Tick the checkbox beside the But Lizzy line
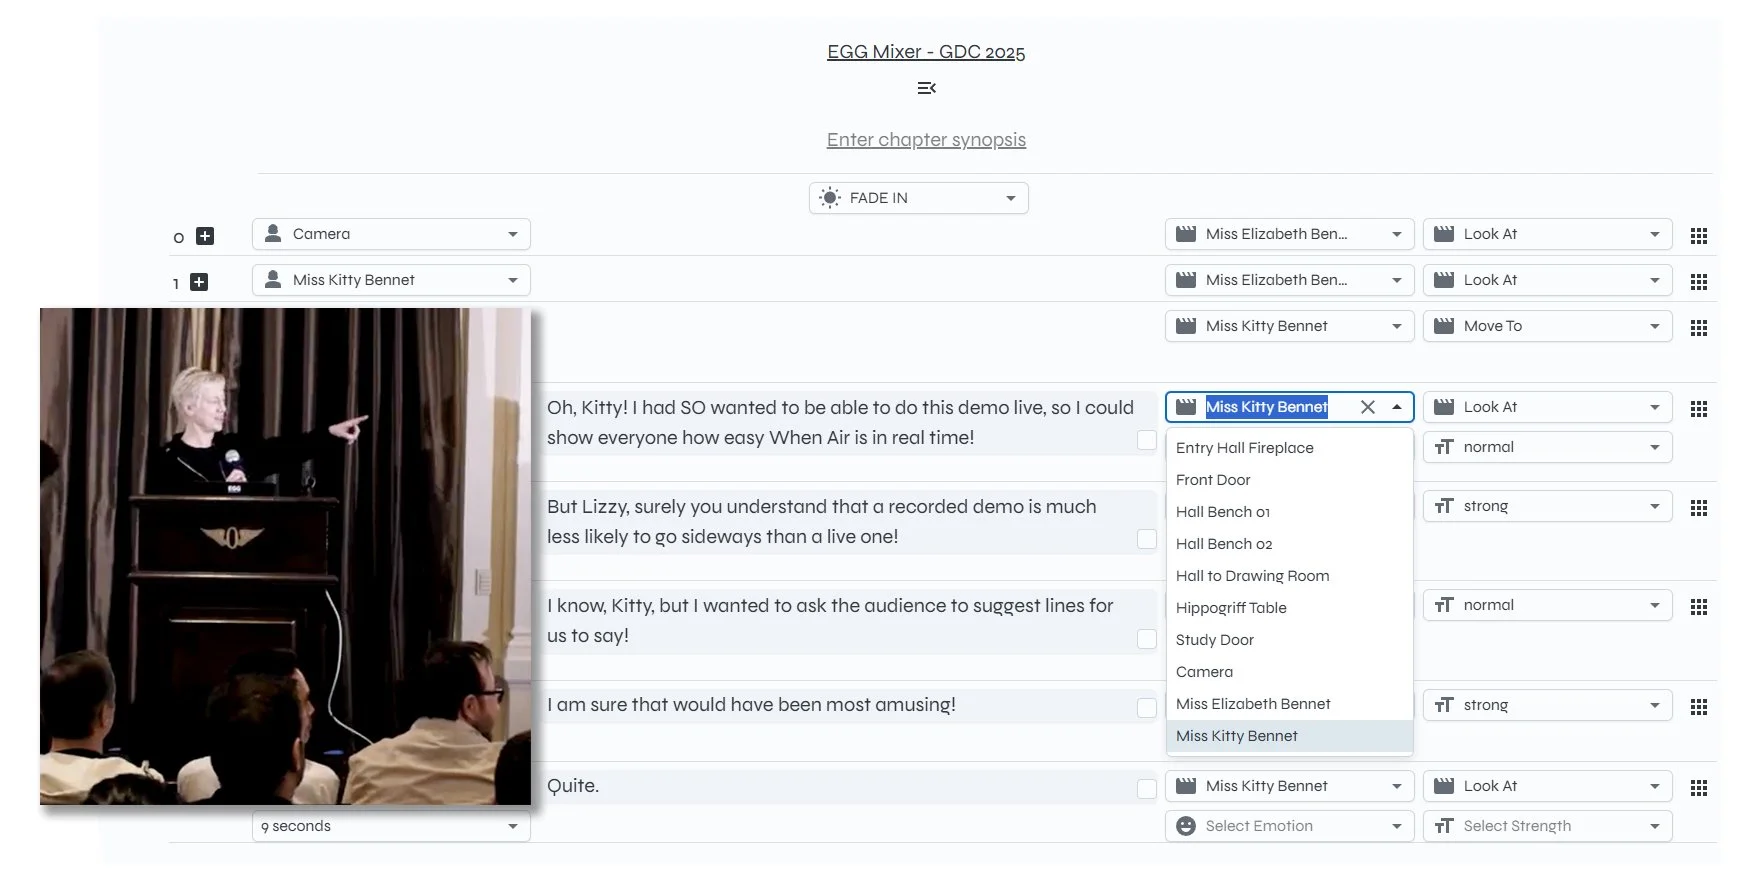 pos(1147,539)
